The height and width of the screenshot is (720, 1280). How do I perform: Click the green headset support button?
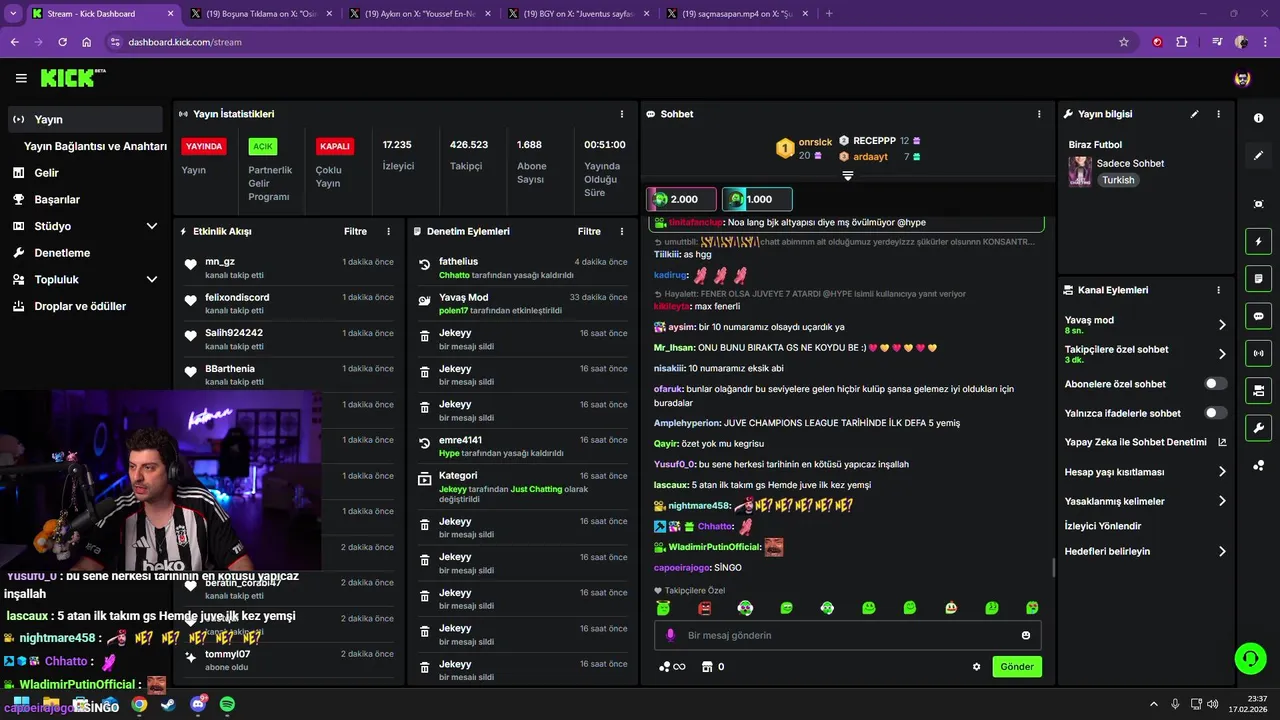[x=1250, y=658]
